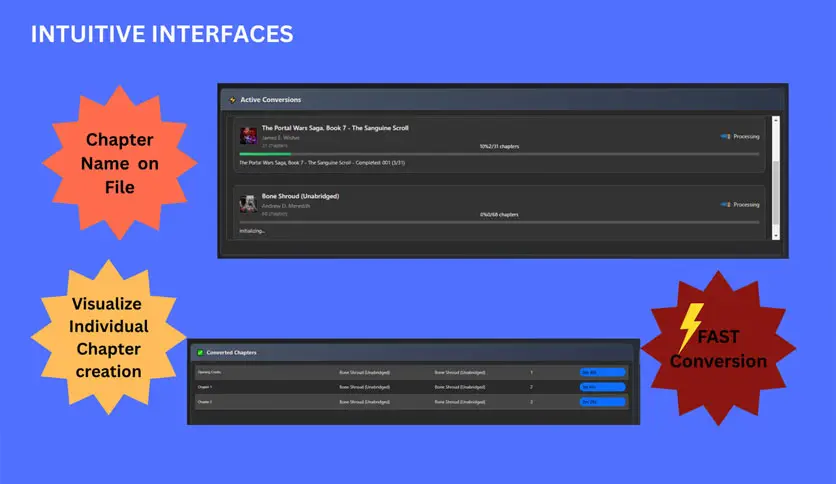The height and width of the screenshot is (484, 836).
Task: Click the green checkmark icon beside Converted Chapters
Action: (x=200, y=352)
